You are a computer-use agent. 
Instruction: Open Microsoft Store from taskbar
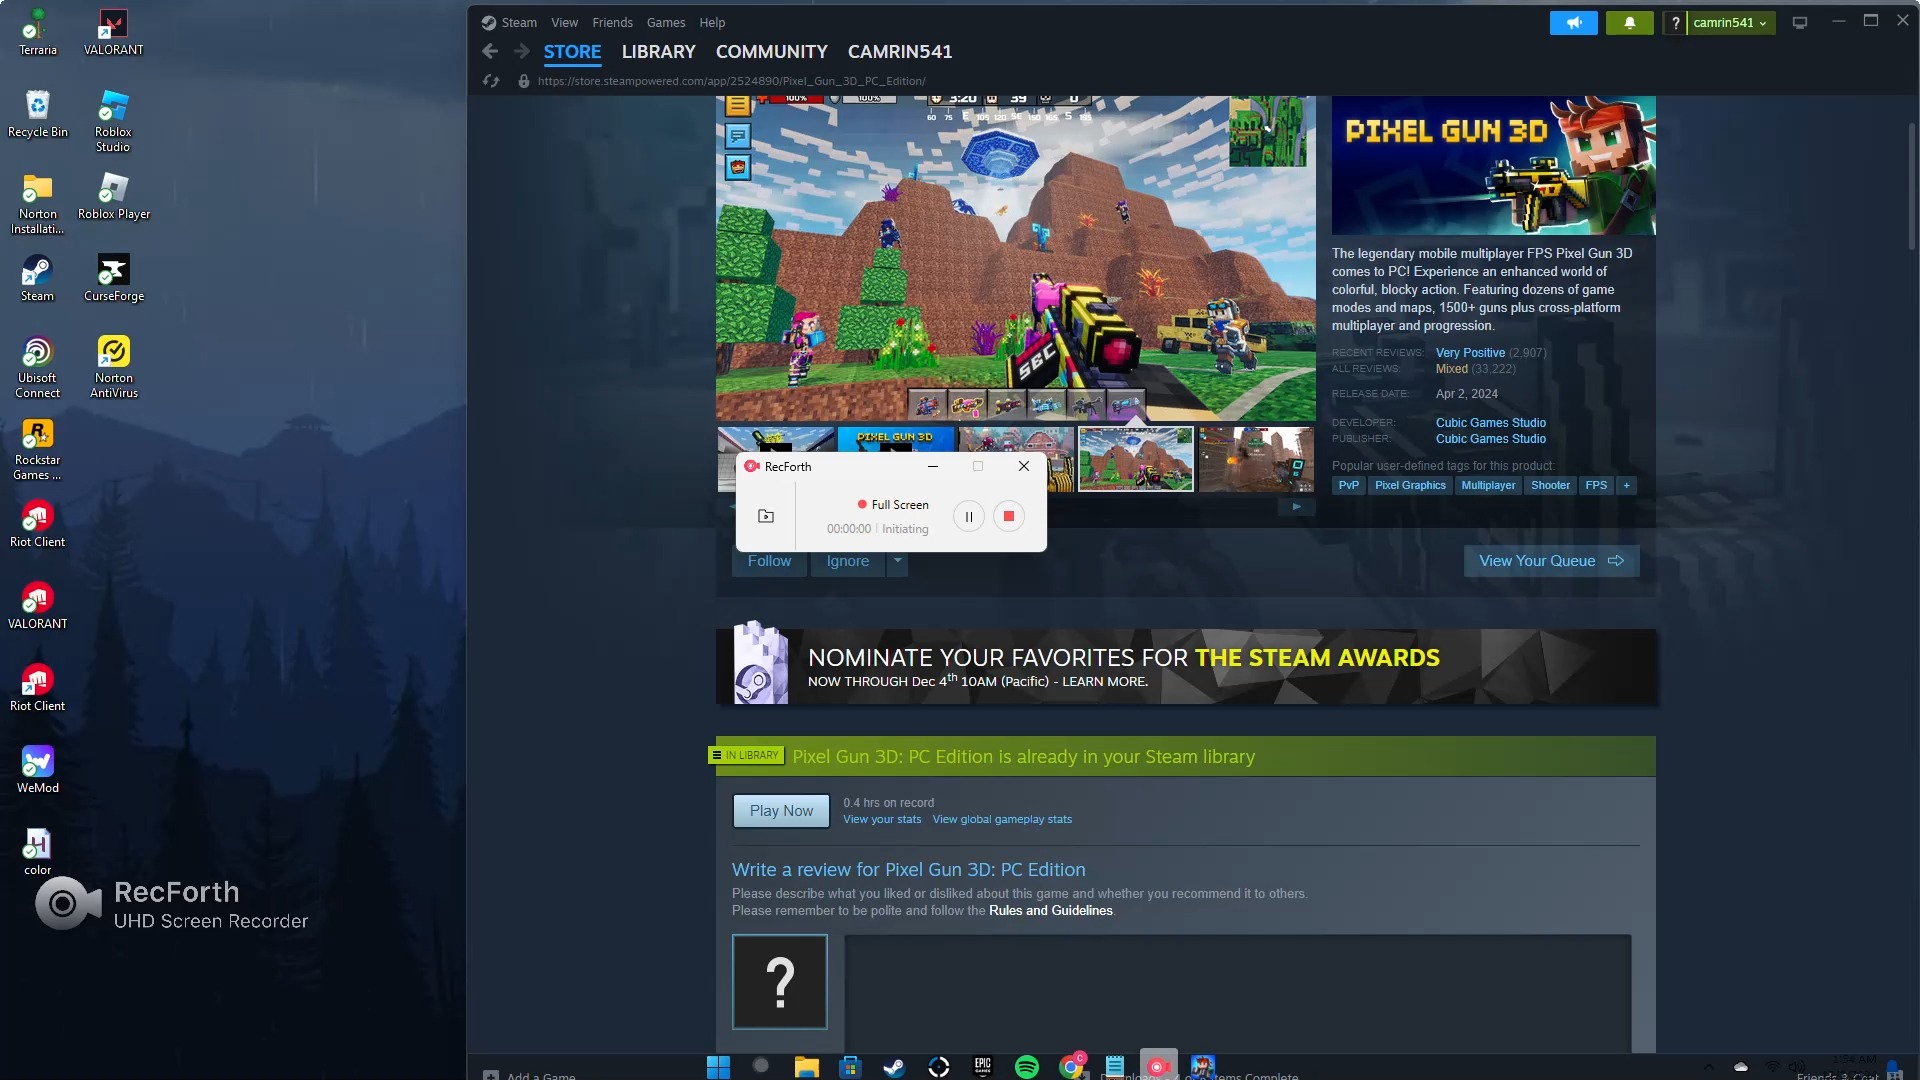850,1067
